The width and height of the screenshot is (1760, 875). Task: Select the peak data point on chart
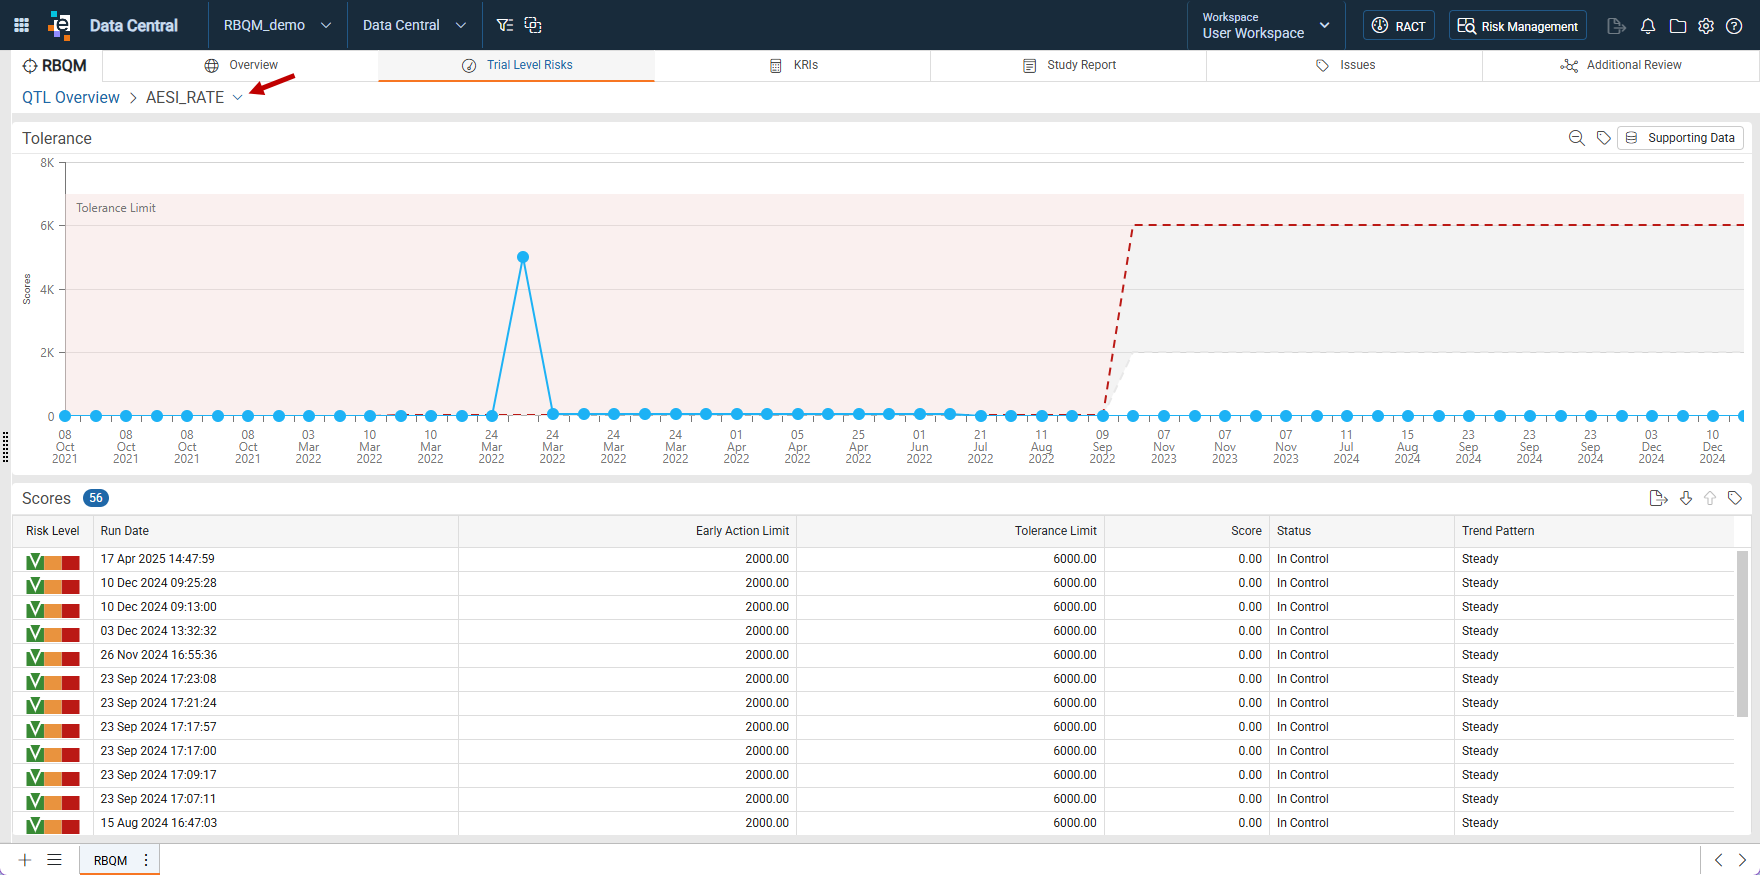coord(523,257)
